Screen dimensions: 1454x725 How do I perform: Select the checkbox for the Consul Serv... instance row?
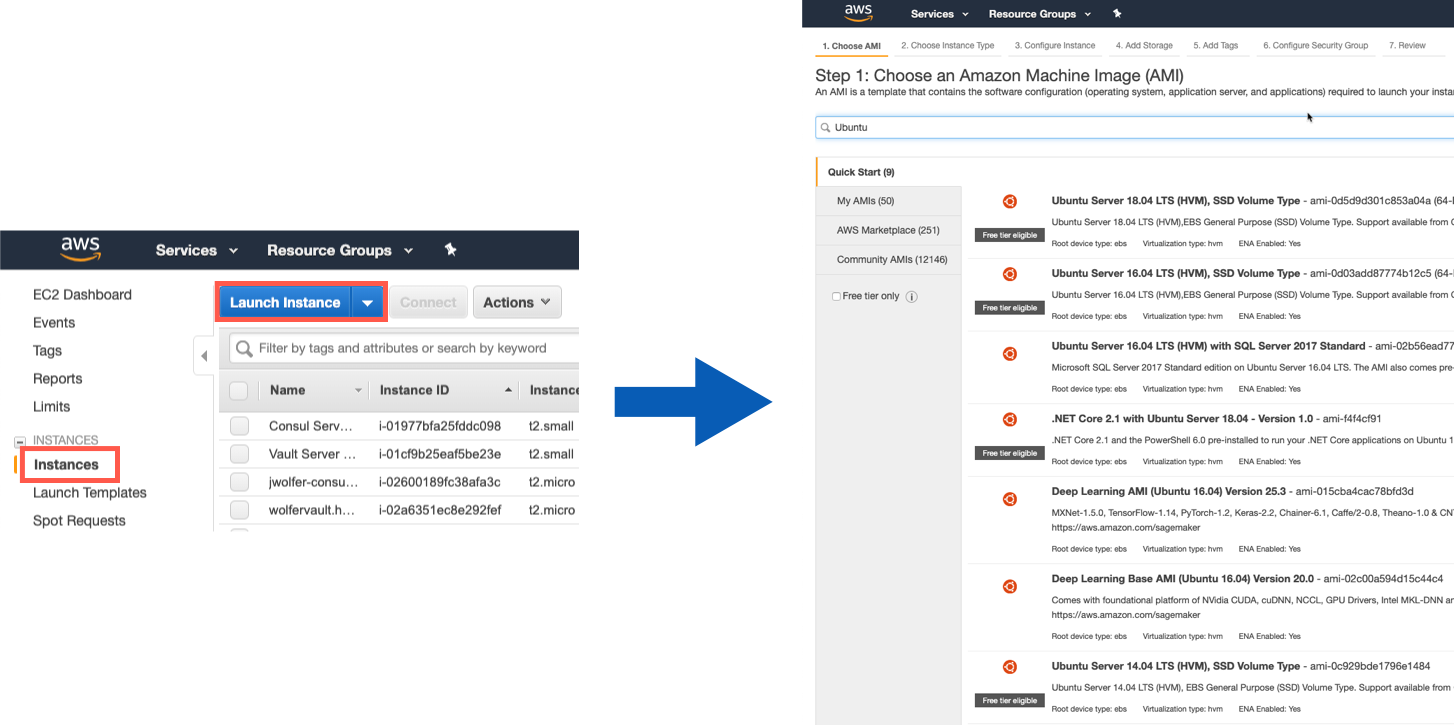click(x=239, y=426)
